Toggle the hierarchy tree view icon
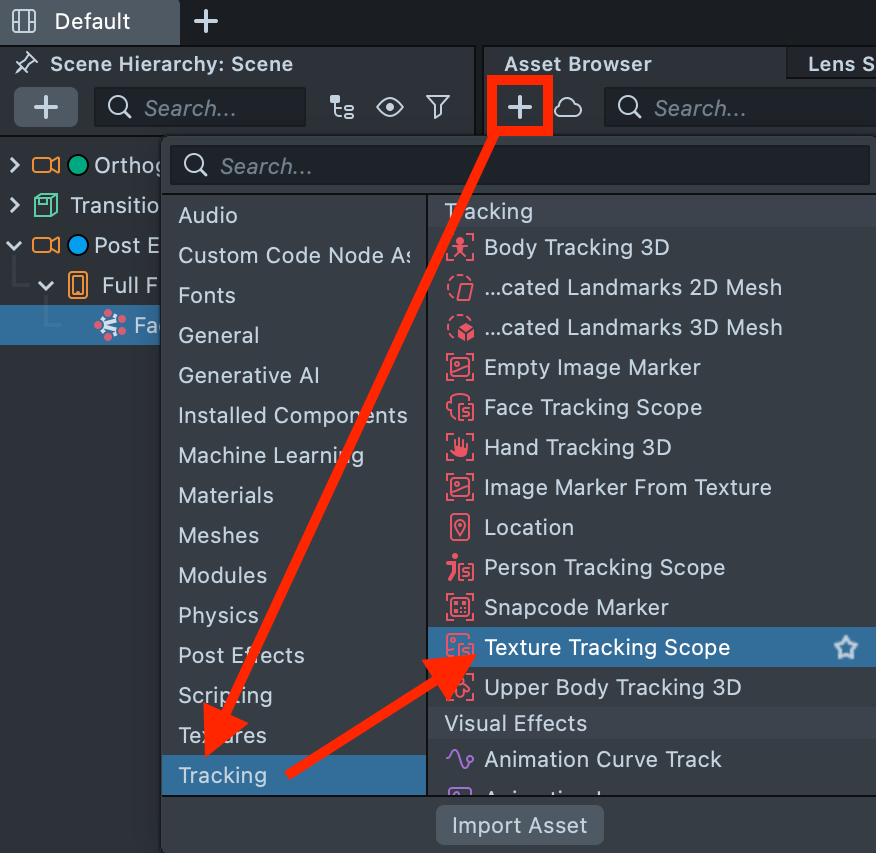Viewport: 876px width, 853px height. (342, 107)
